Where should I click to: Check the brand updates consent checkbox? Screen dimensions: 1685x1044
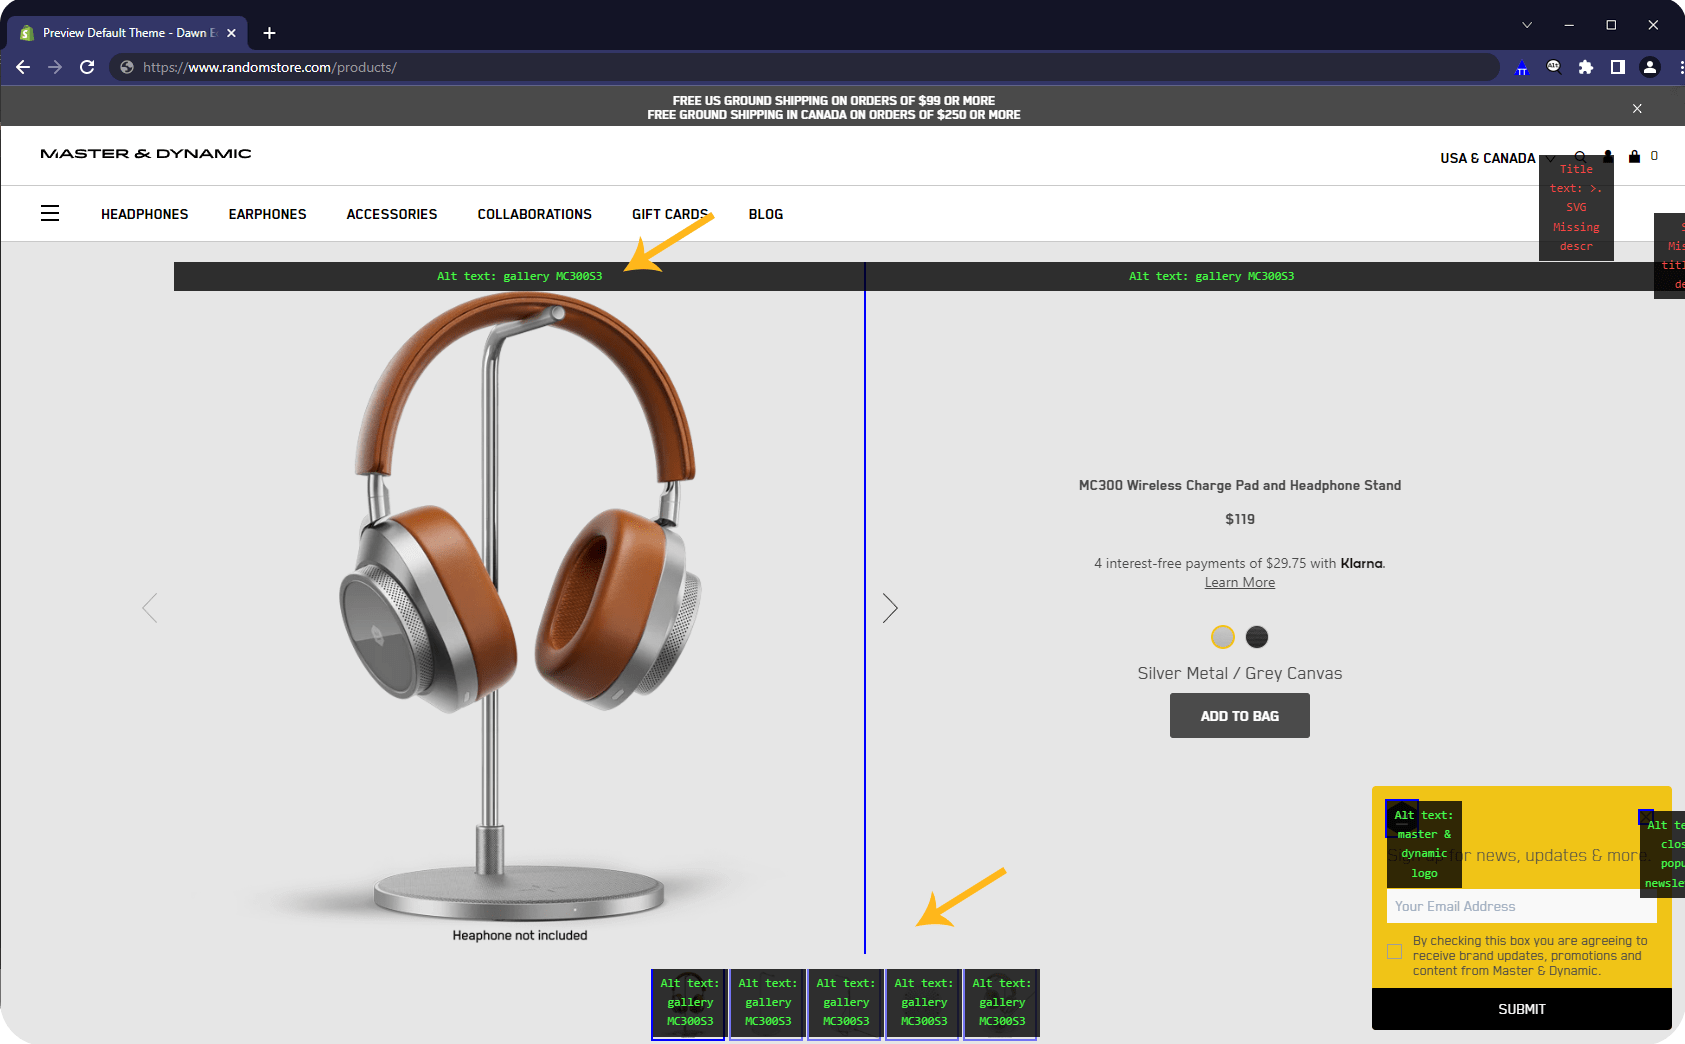click(1395, 951)
